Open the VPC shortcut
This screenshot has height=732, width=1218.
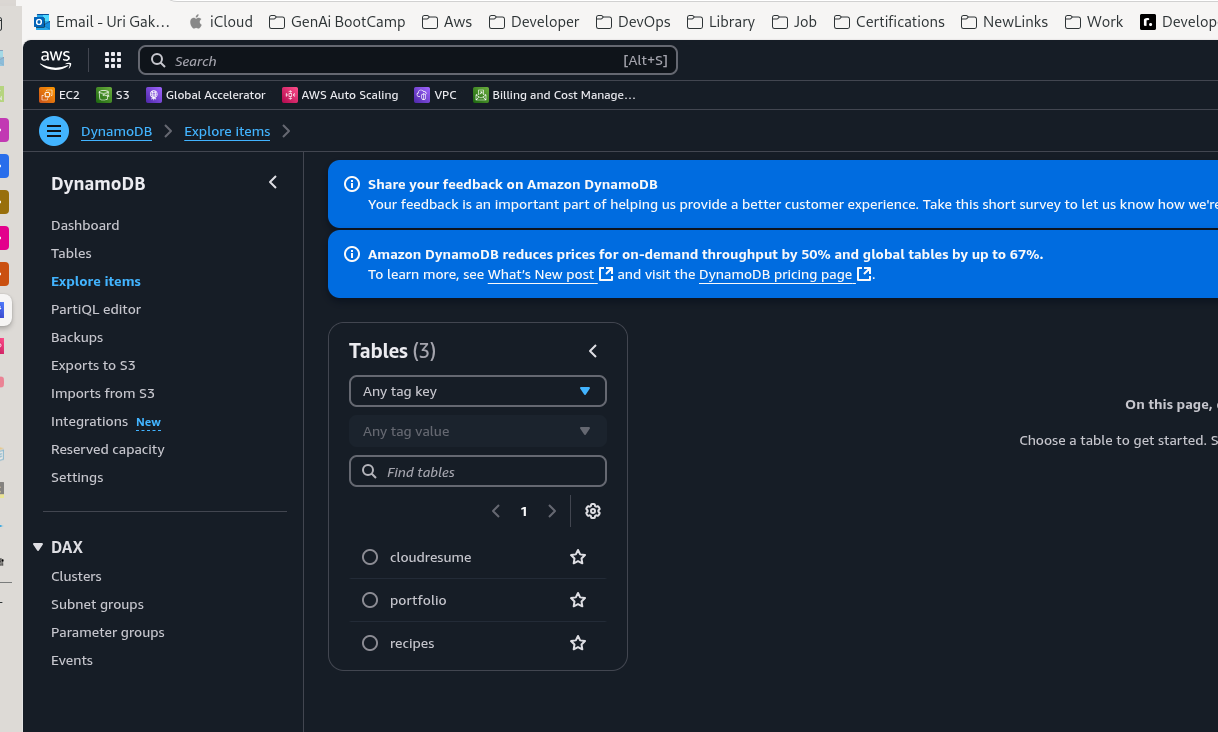click(x=436, y=95)
